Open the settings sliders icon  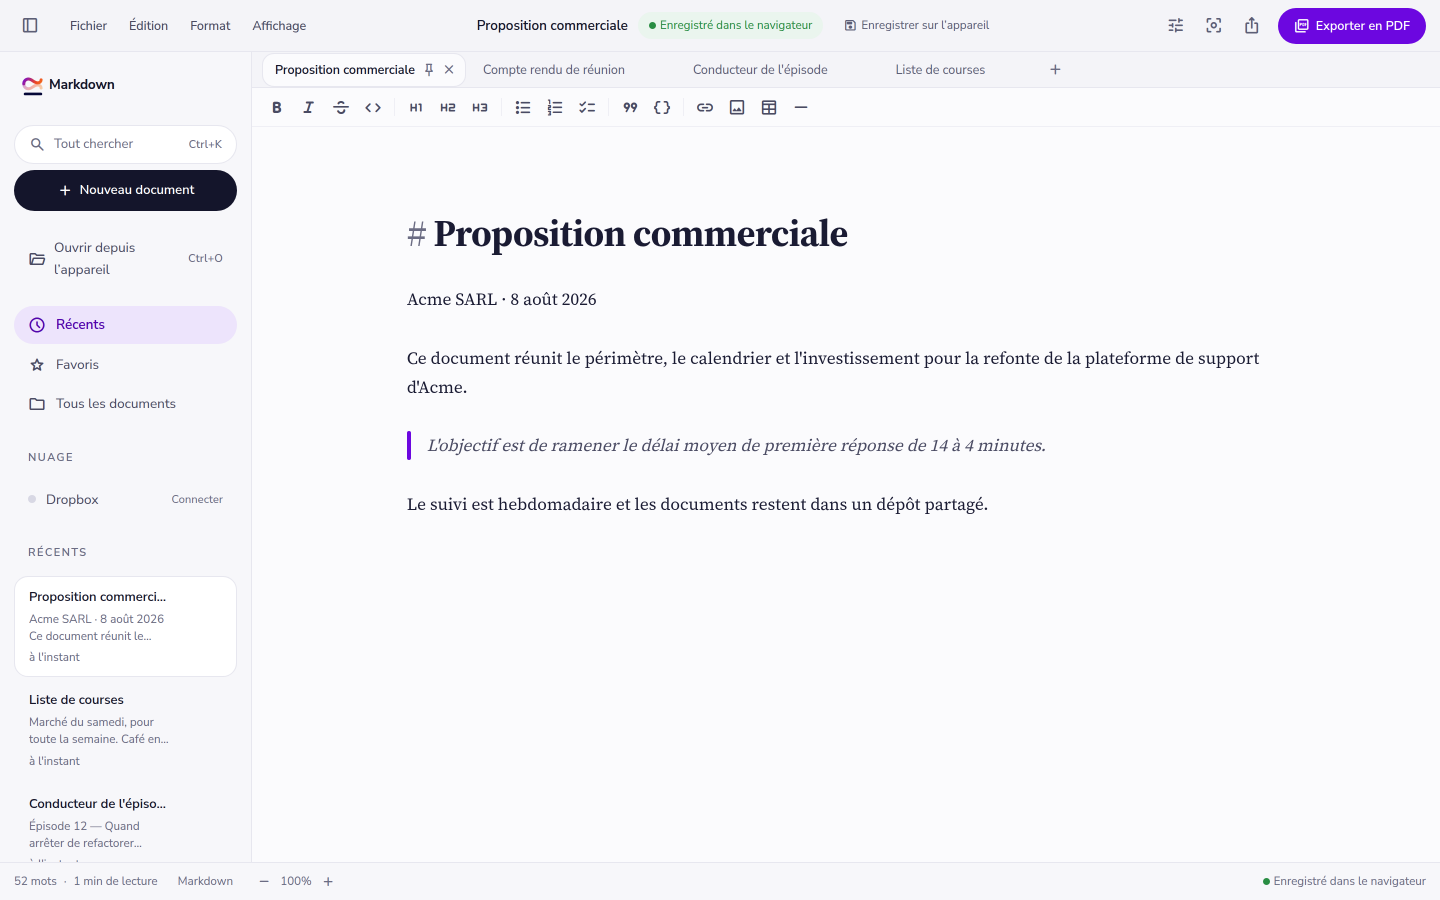pyautogui.click(x=1176, y=26)
